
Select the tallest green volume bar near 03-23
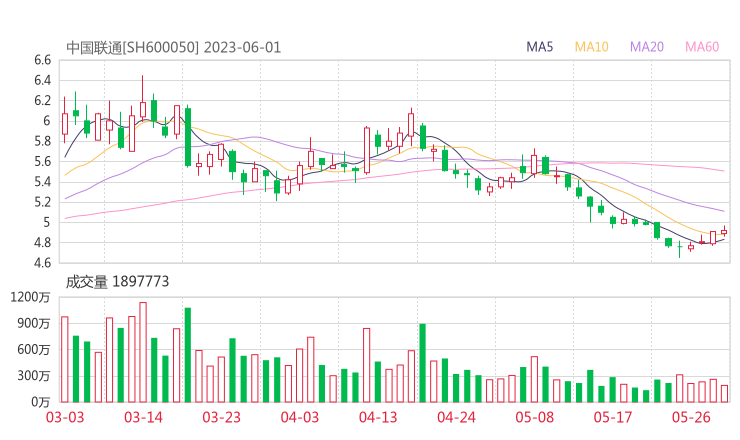188,355
